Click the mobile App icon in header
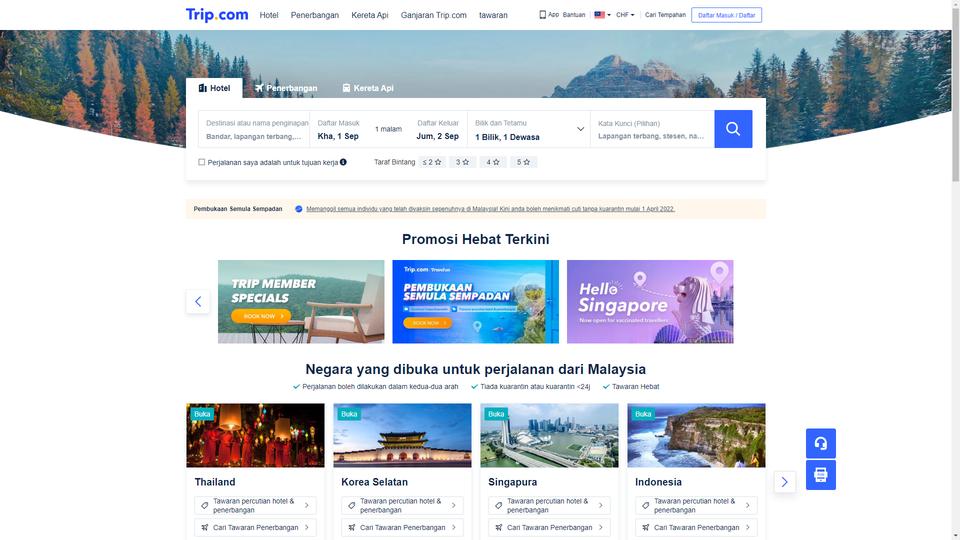This screenshot has width=960, height=540. [x=542, y=15]
